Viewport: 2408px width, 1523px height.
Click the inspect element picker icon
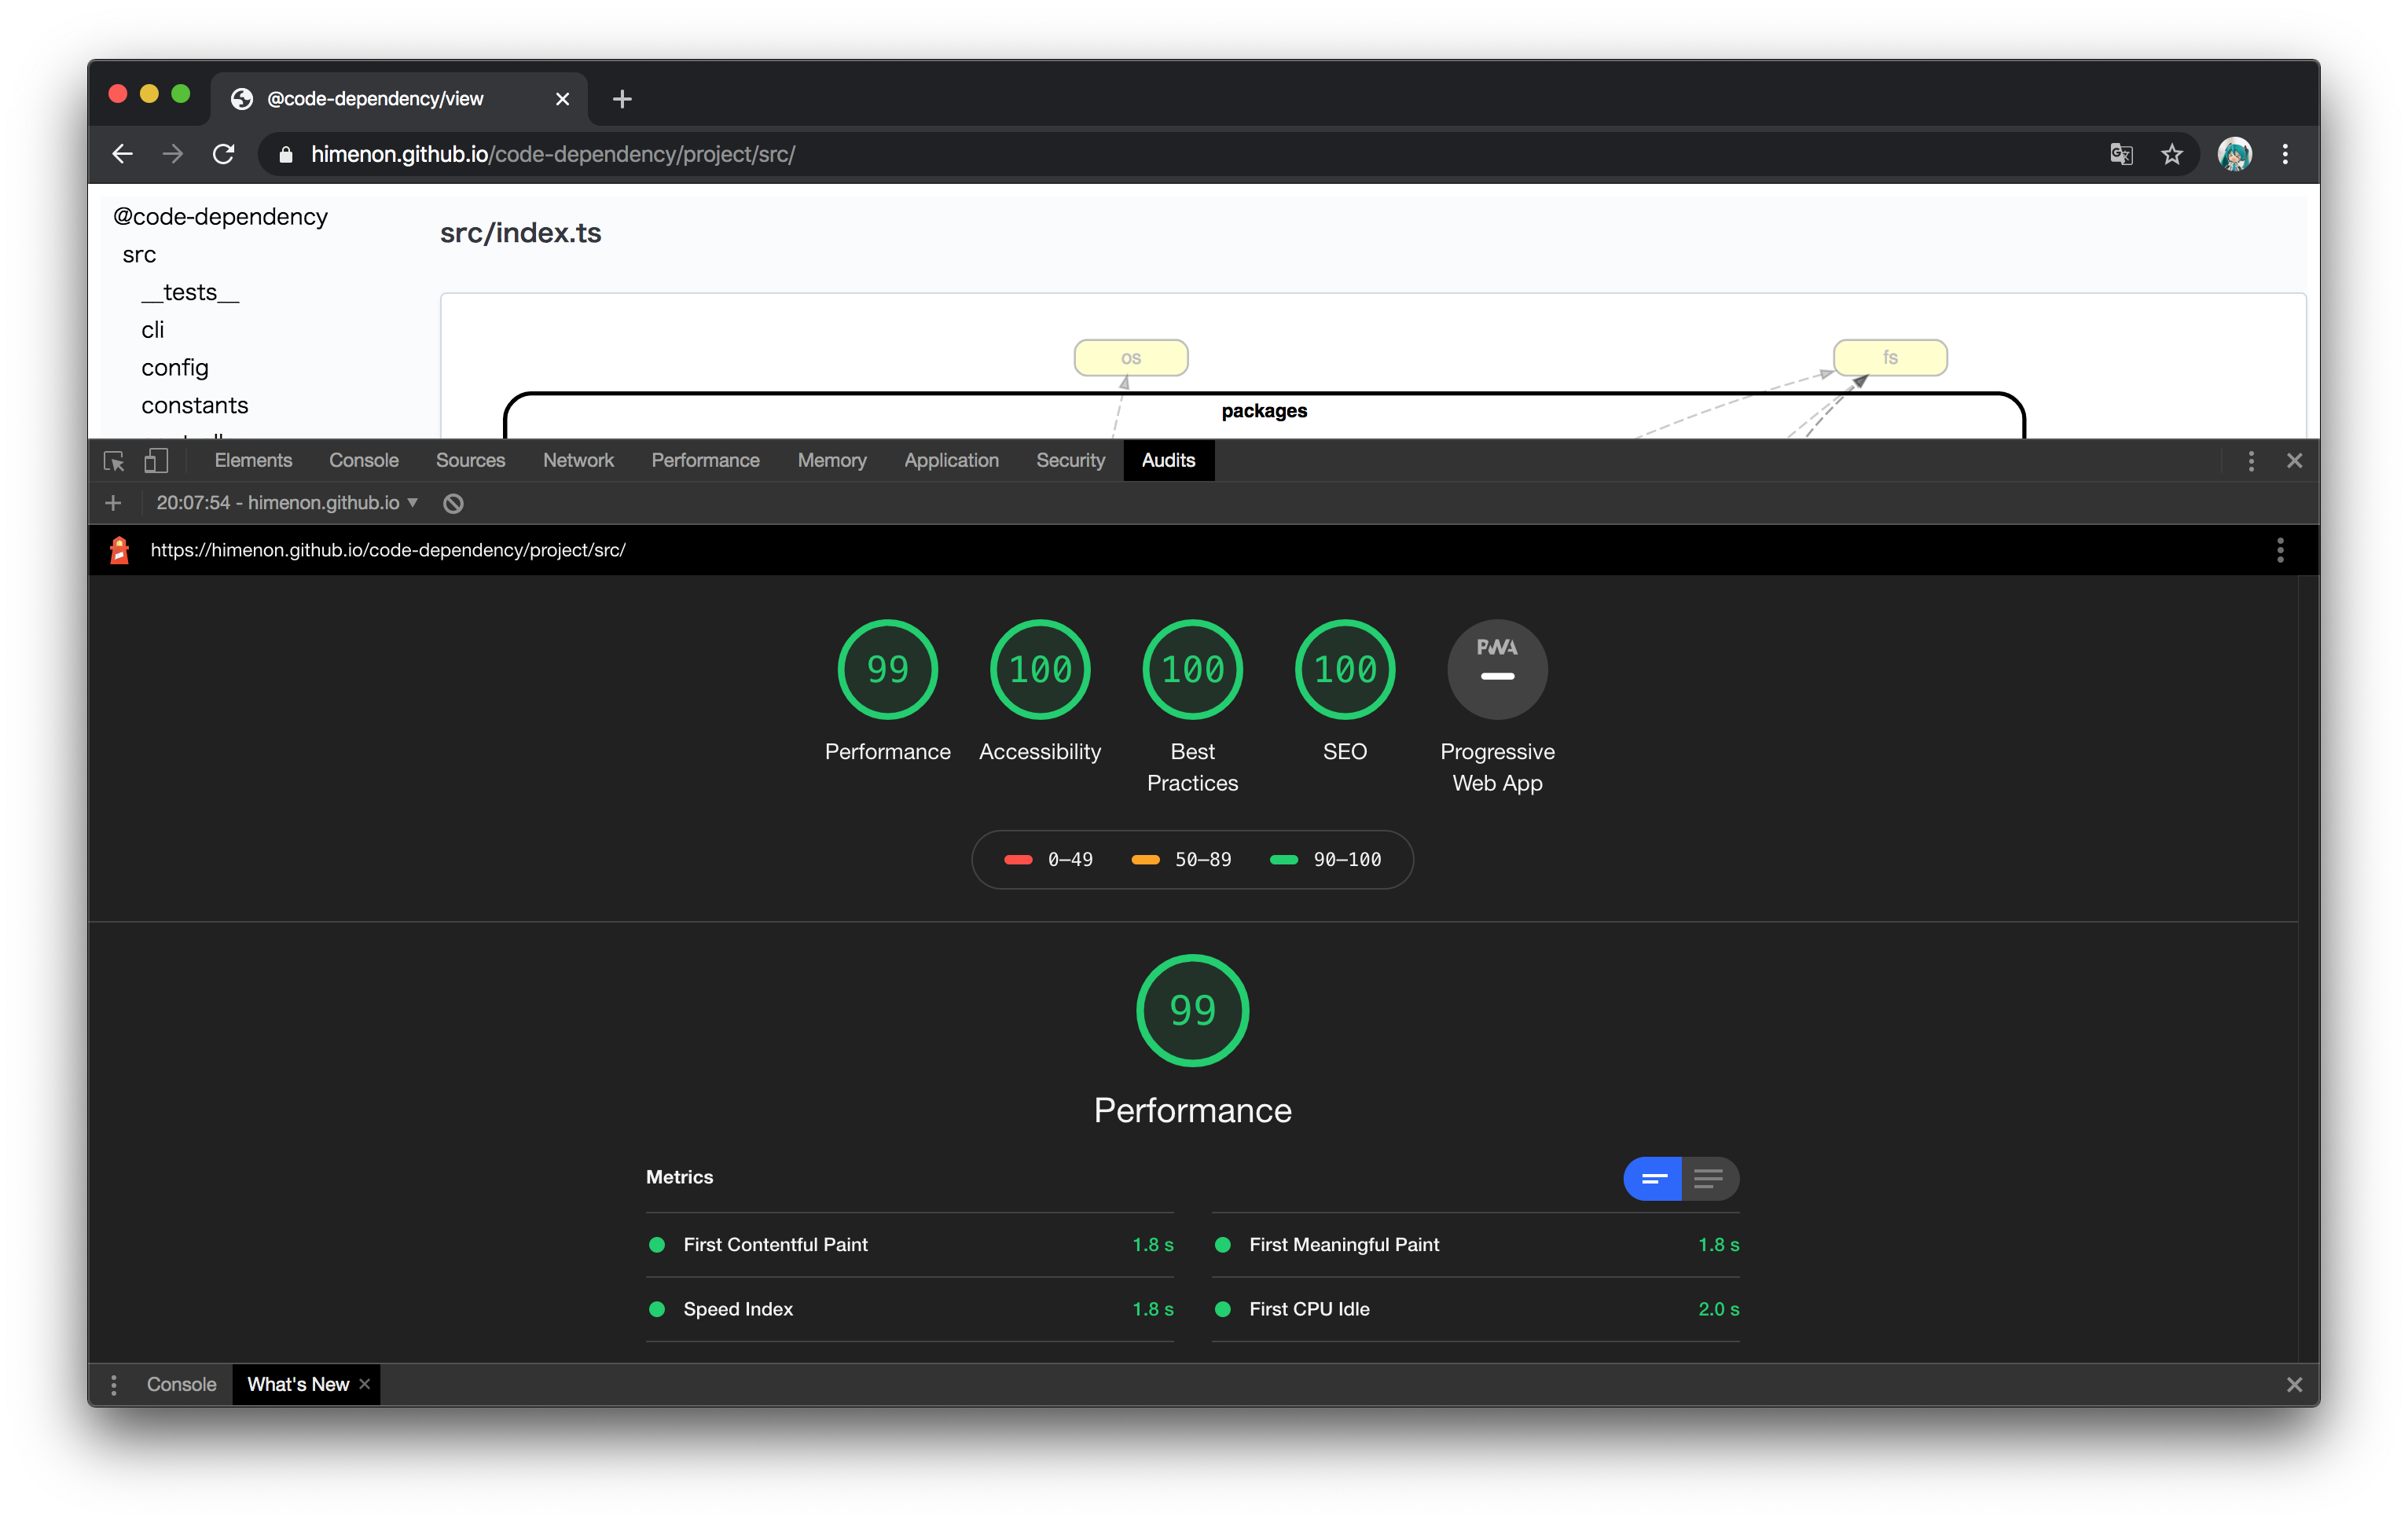114,461
